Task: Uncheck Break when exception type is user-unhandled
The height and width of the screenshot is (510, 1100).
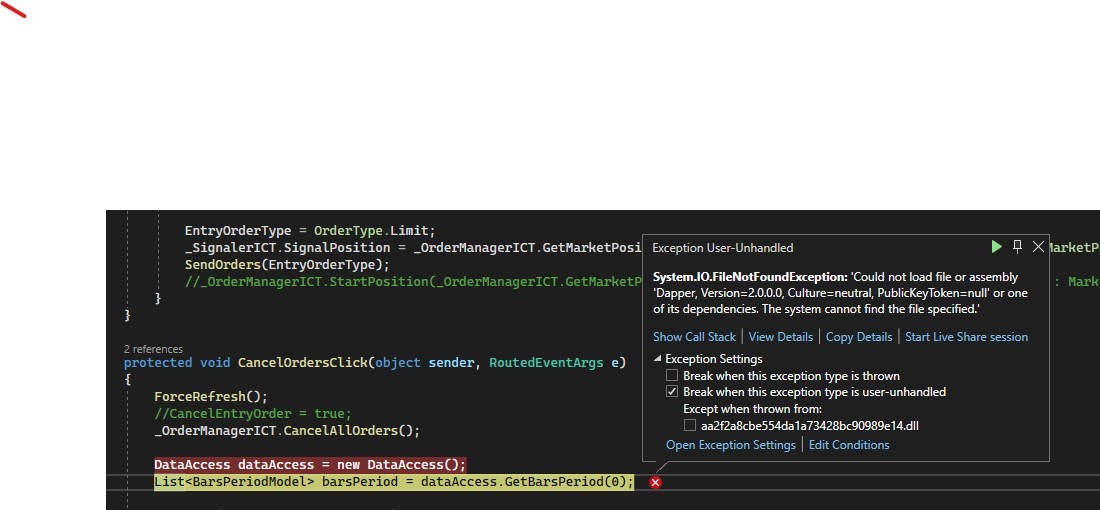Action: [x=672, y=392]
